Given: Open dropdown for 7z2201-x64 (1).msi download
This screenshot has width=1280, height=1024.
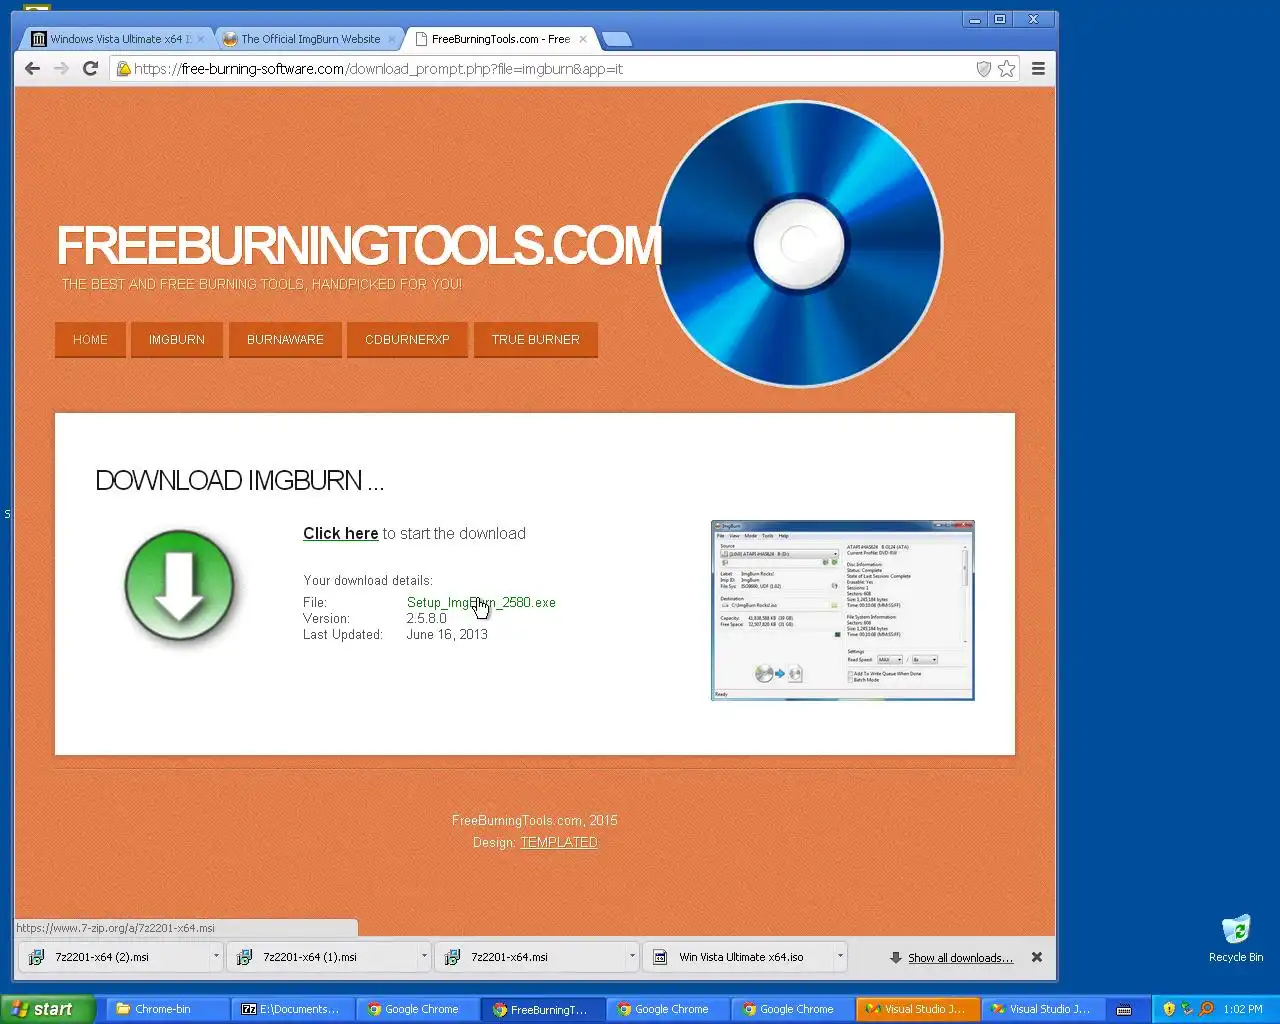Looking at the screenshot, I should 424,957.
